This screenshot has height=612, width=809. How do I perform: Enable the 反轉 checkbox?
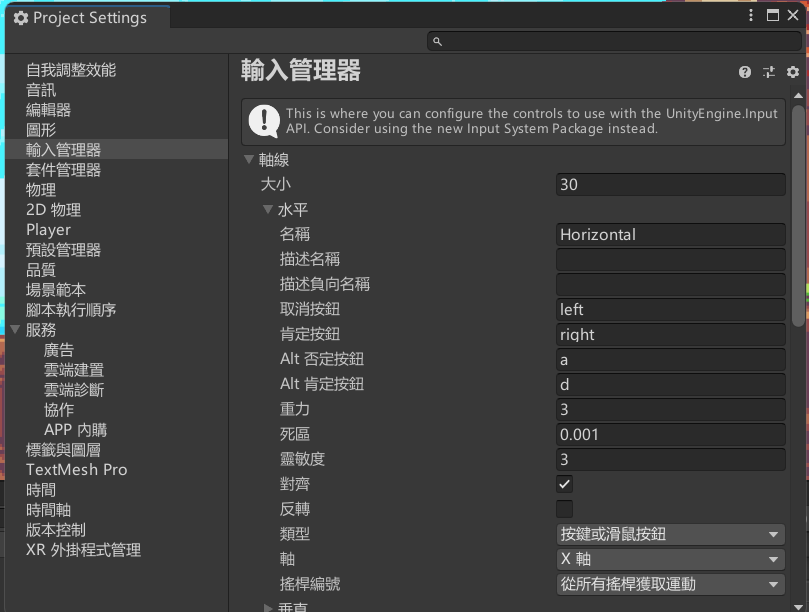564,509
